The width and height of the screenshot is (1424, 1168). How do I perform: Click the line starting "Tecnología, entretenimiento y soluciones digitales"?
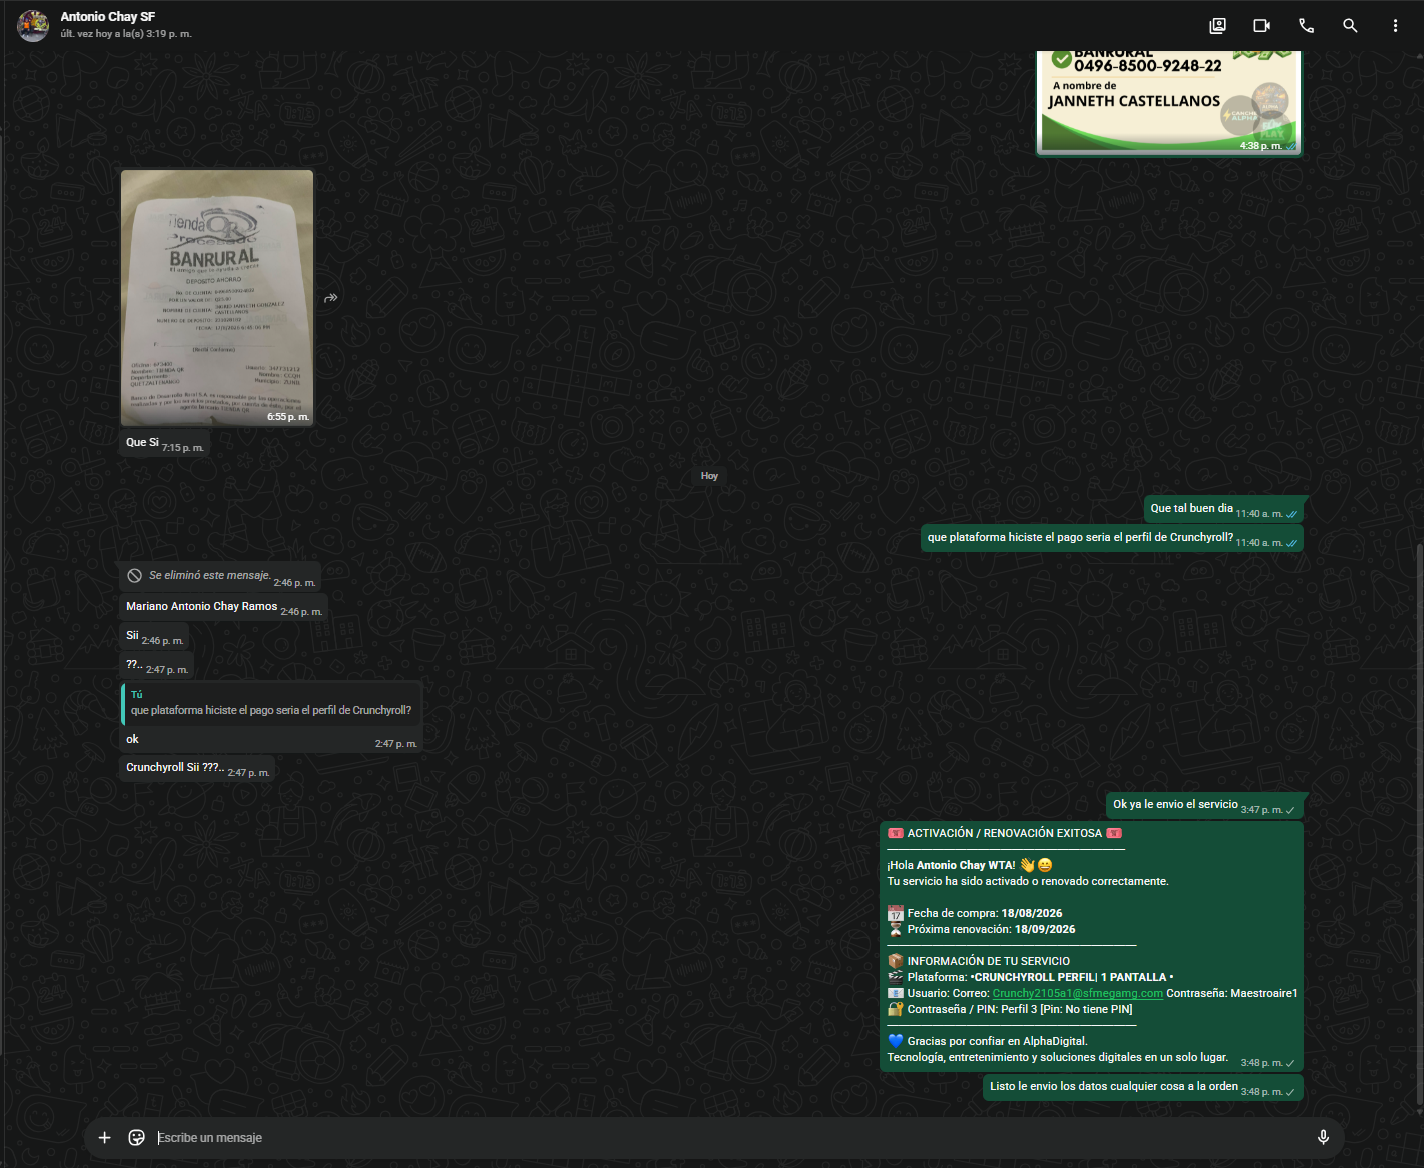[1058, 1057]
